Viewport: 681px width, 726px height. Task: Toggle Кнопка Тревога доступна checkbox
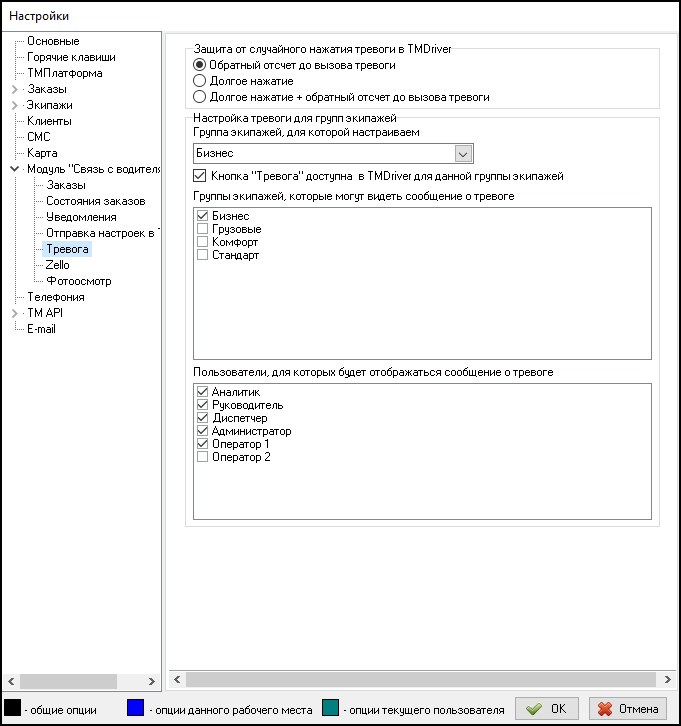point(199,176)
